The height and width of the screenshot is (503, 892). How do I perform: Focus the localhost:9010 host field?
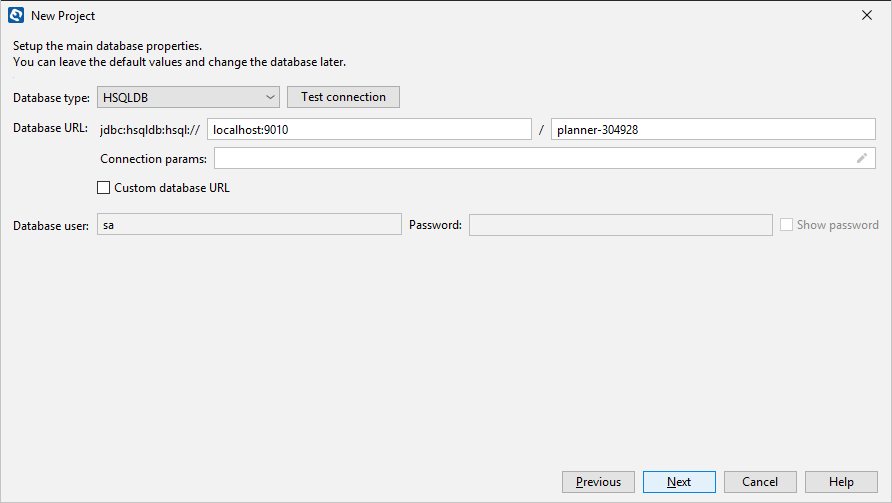(x=369, y=129)
